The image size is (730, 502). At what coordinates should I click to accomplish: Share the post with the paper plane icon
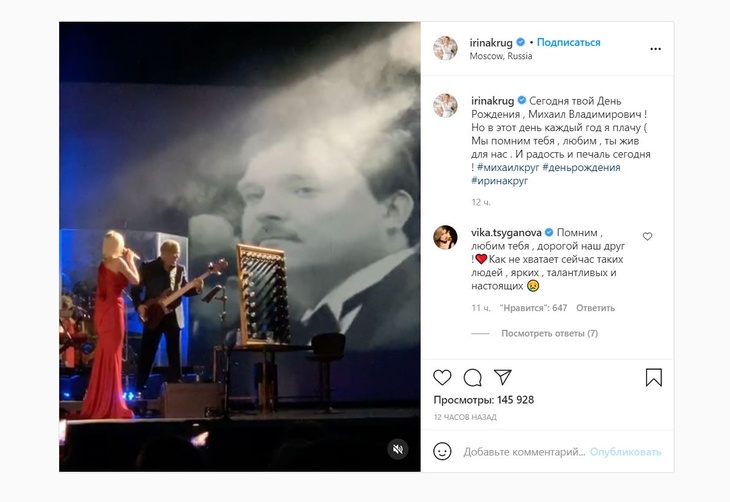pos(503,377)
